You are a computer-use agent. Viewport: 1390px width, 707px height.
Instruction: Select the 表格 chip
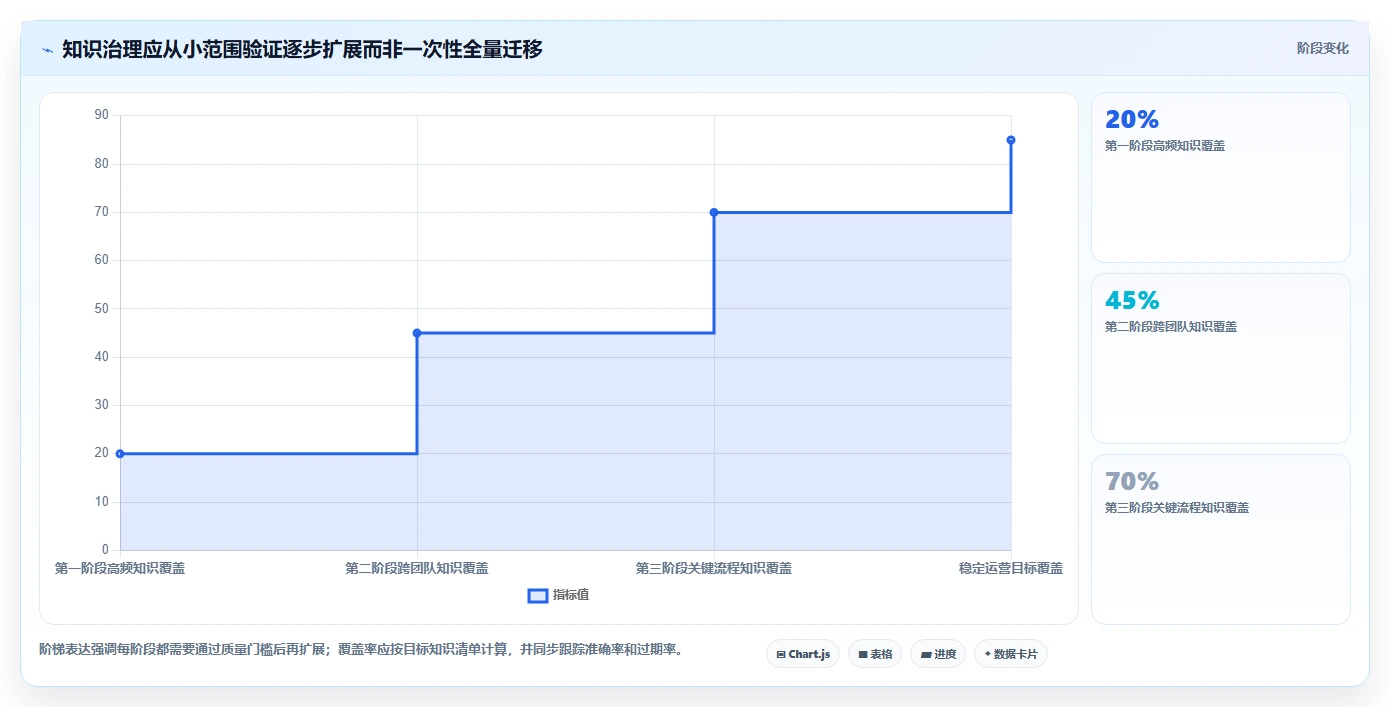pyautogui.click(x=875, y=654)
